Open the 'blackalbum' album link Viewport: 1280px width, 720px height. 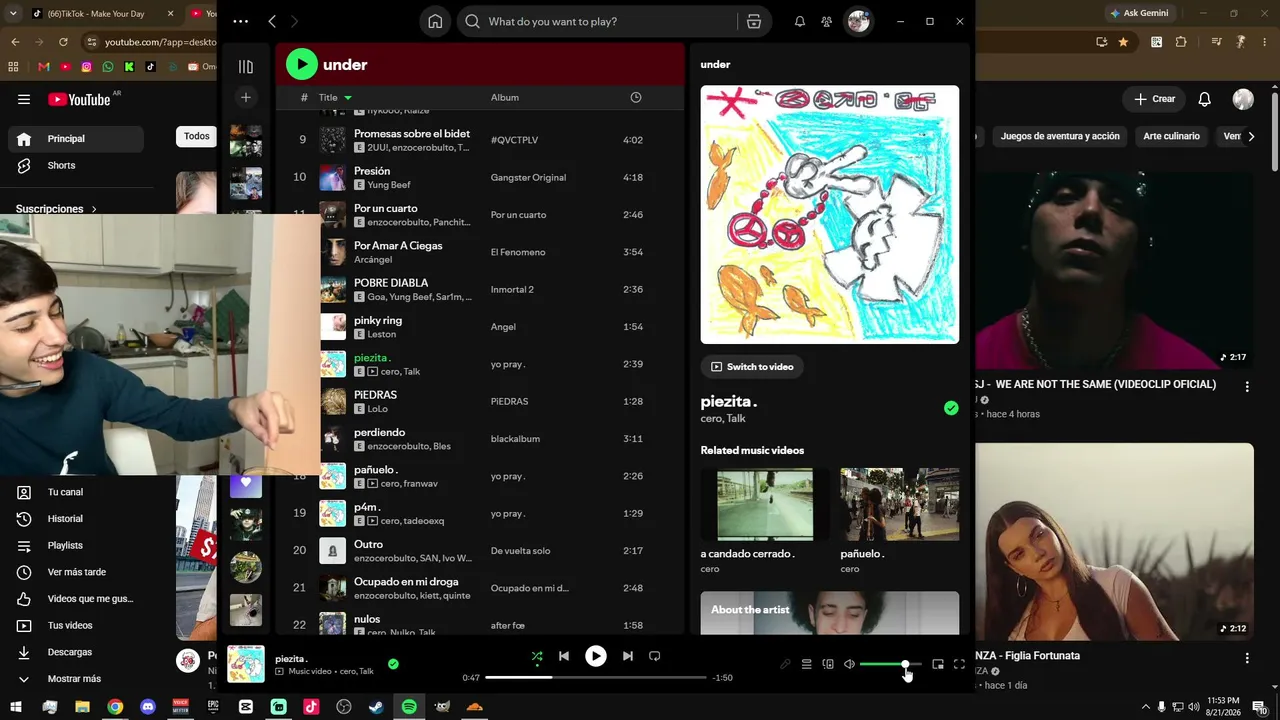(x=515, y=439)
